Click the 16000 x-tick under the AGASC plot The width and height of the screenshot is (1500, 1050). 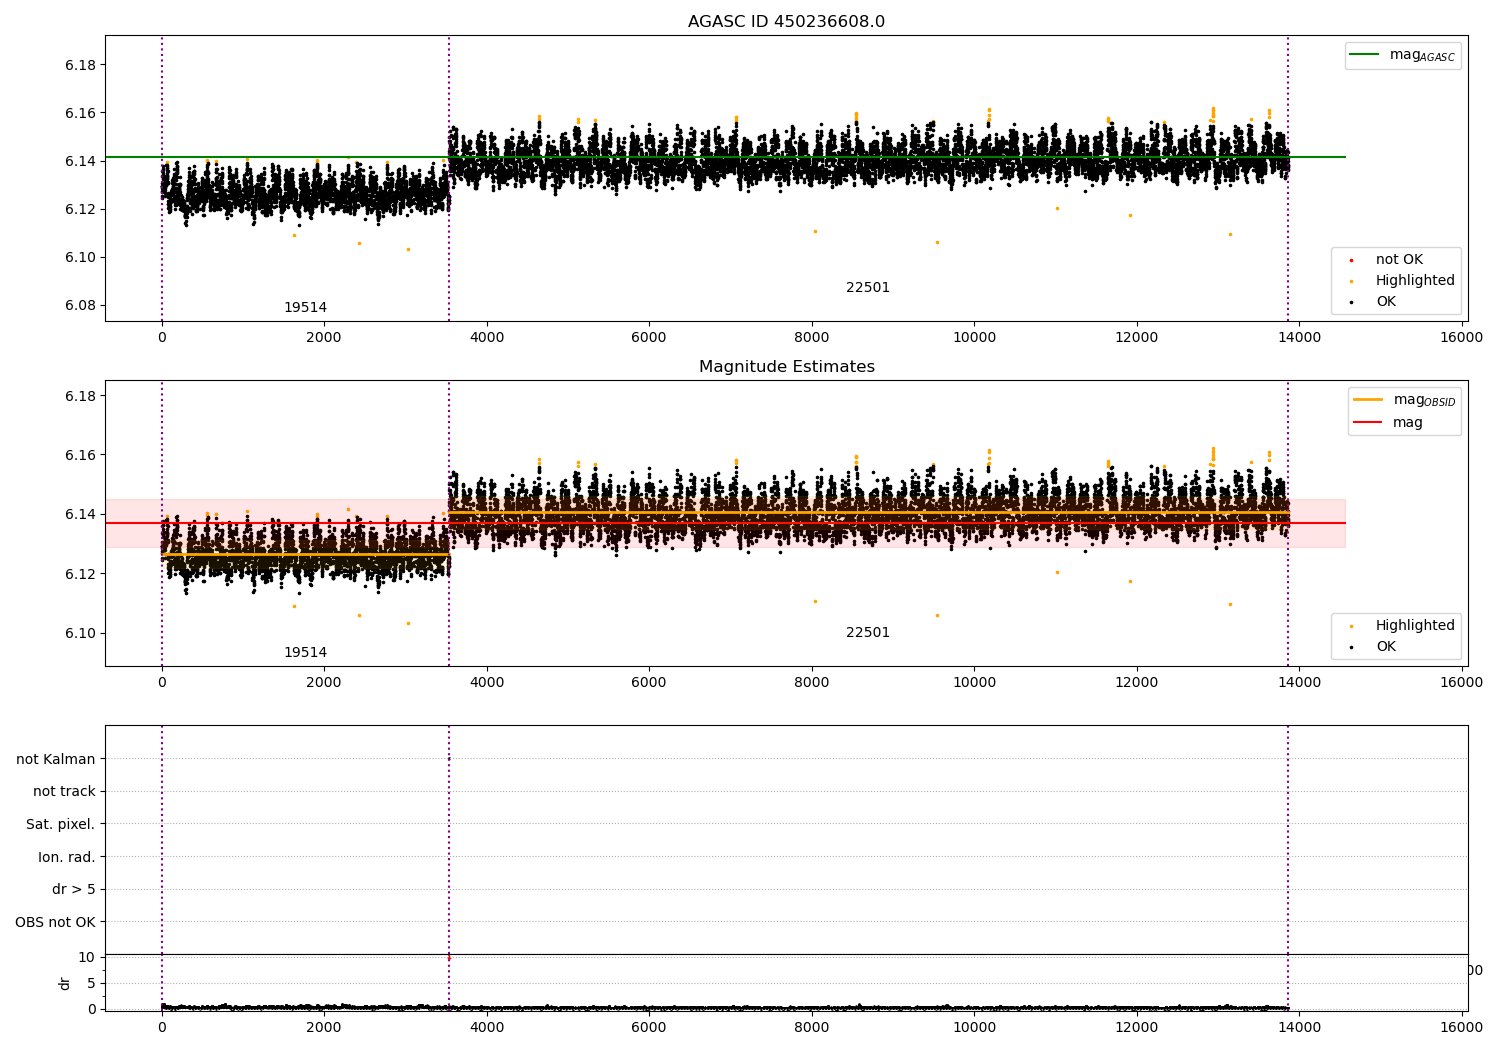[1461, 338]
